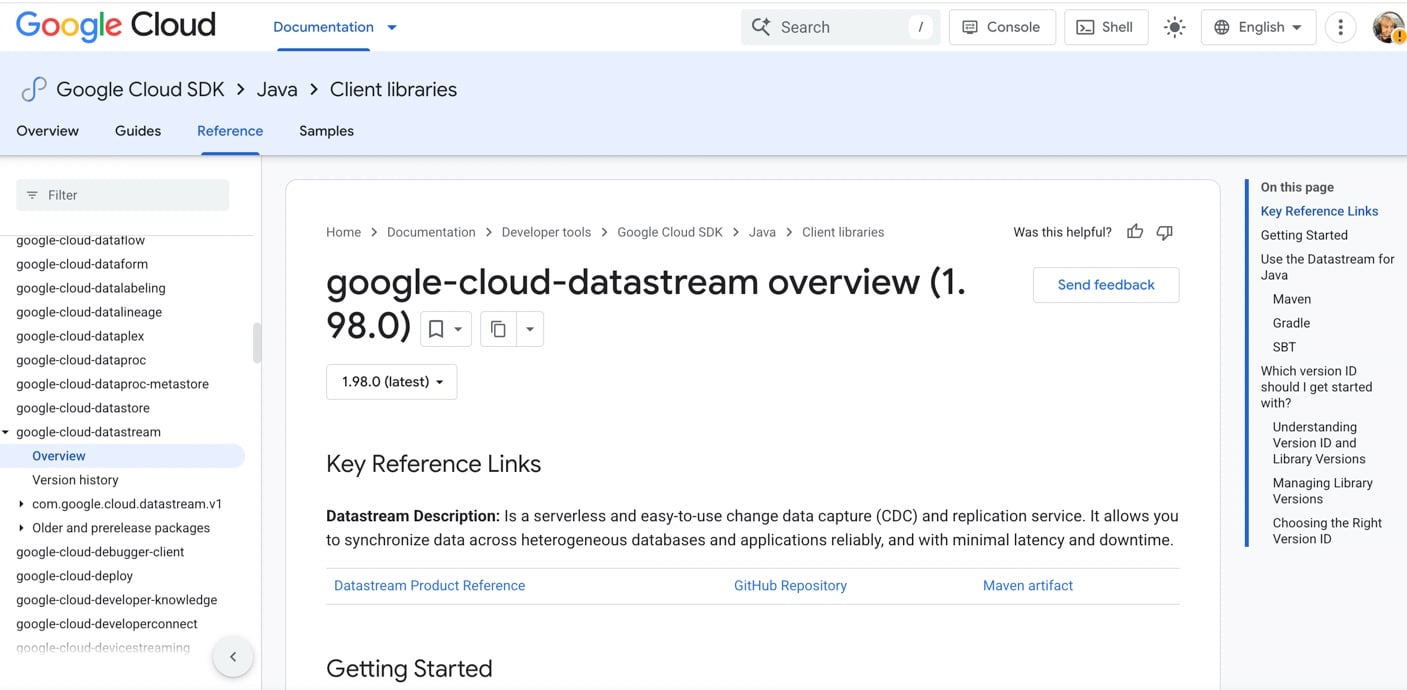Open google-cloud-datastore in sidebar
The height and width of the screenshot is (690, 1407).
tap(83, 408)
